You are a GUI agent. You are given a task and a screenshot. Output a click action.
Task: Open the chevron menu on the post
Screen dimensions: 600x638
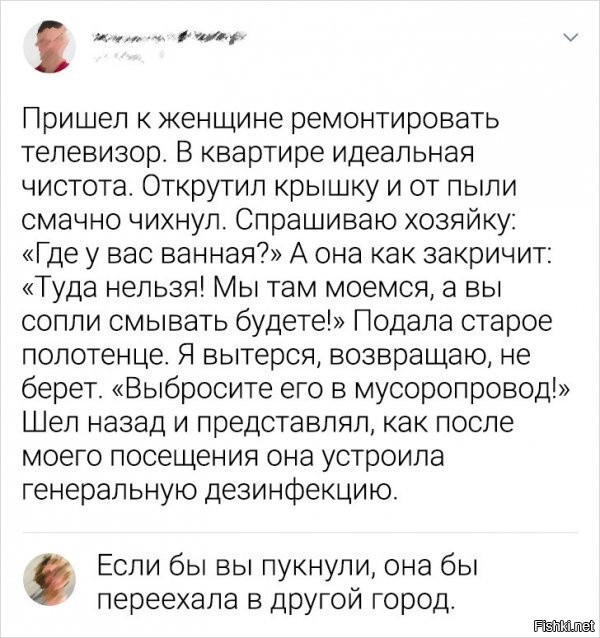pyautogui.click(x=570, y=39)
